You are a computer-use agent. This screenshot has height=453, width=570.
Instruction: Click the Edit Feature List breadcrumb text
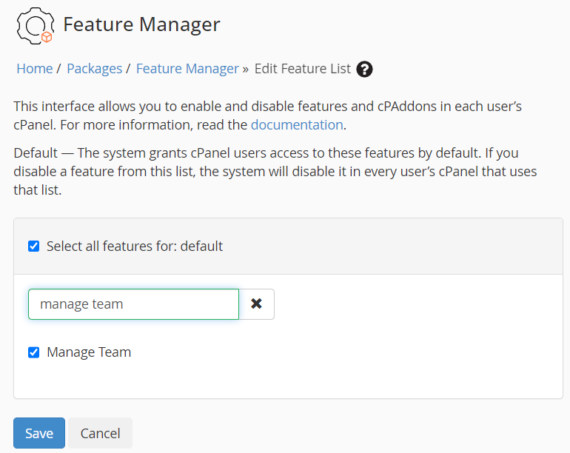pyautogui.click(x=302, y=68)
